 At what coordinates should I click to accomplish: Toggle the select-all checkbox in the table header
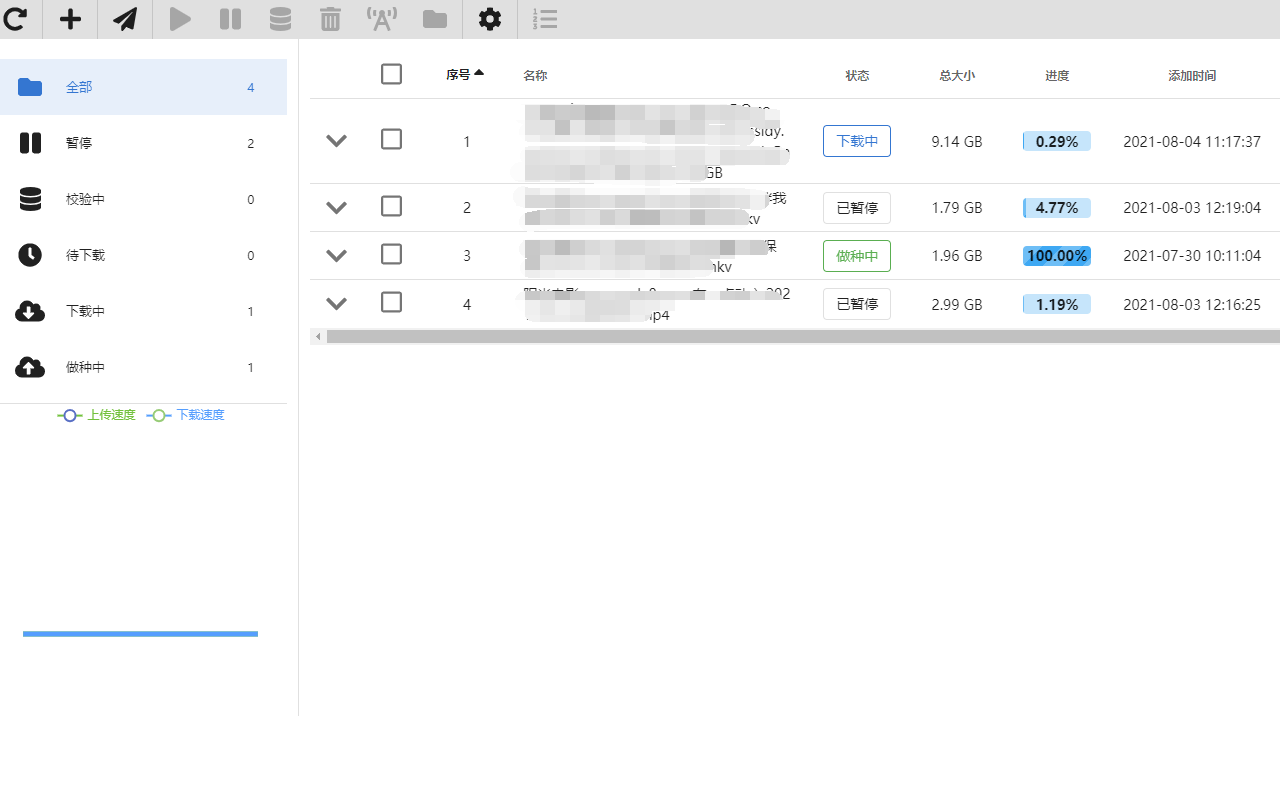coord(391,74)
